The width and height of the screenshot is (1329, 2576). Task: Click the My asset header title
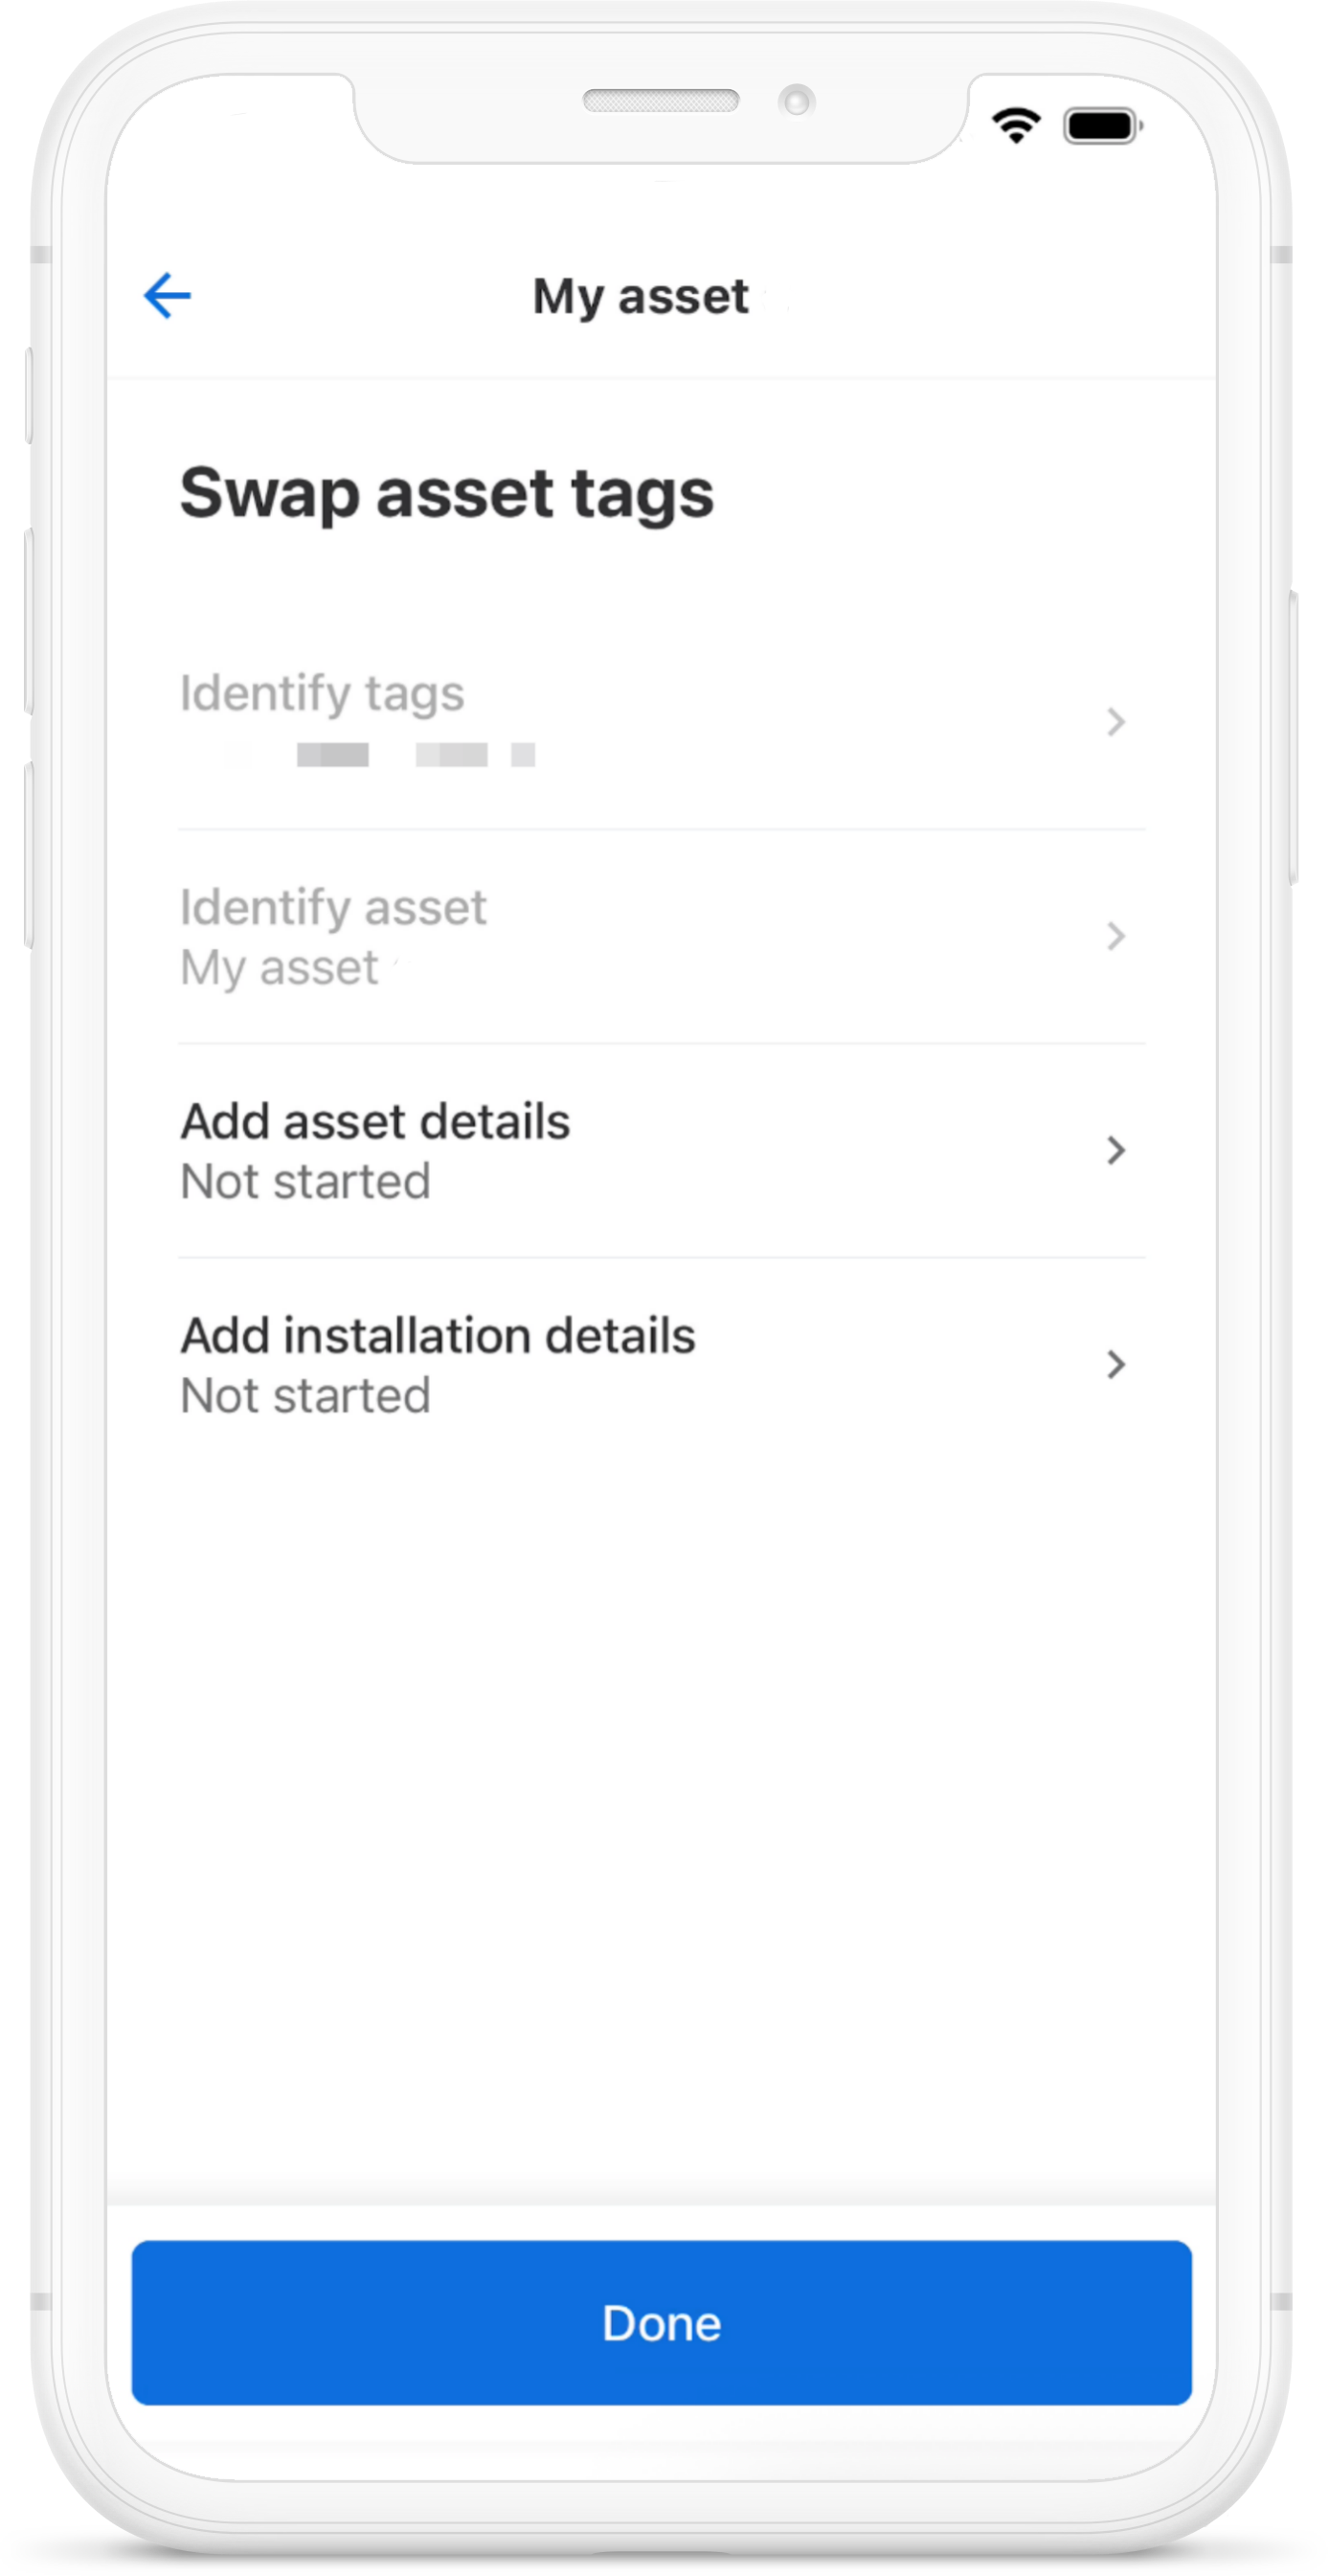640,297
